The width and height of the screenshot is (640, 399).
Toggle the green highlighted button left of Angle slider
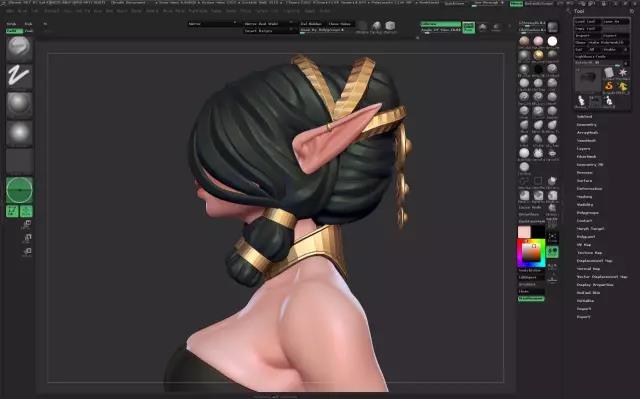point(440,24)
